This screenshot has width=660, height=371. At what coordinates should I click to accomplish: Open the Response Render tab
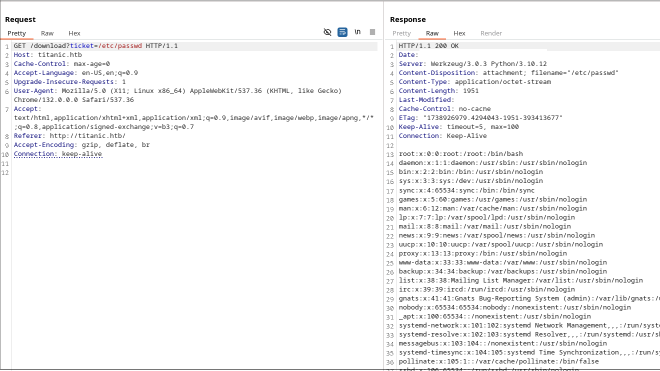click(x=491, y=33)
